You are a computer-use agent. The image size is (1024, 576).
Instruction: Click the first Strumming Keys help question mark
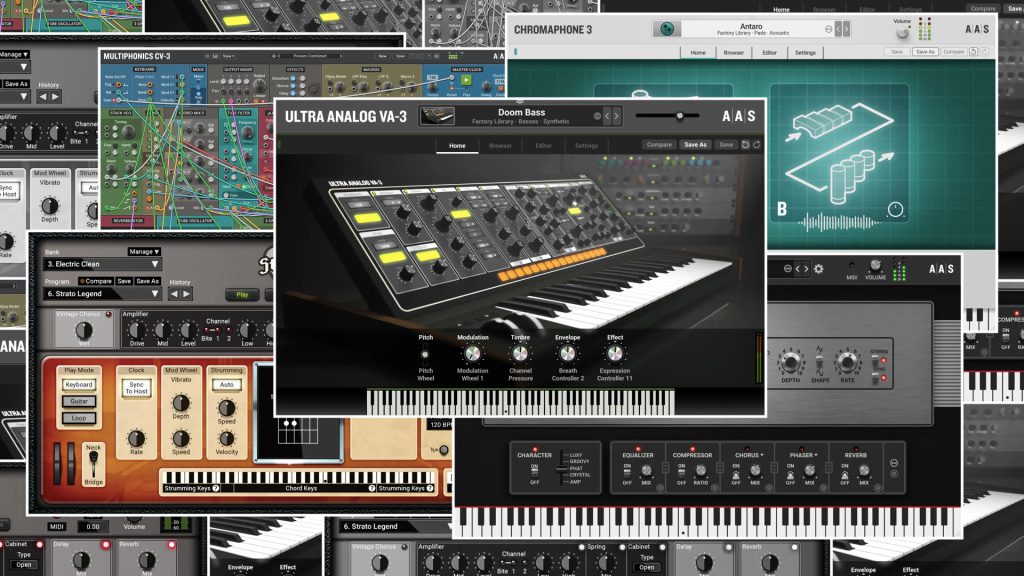point(216,488)
